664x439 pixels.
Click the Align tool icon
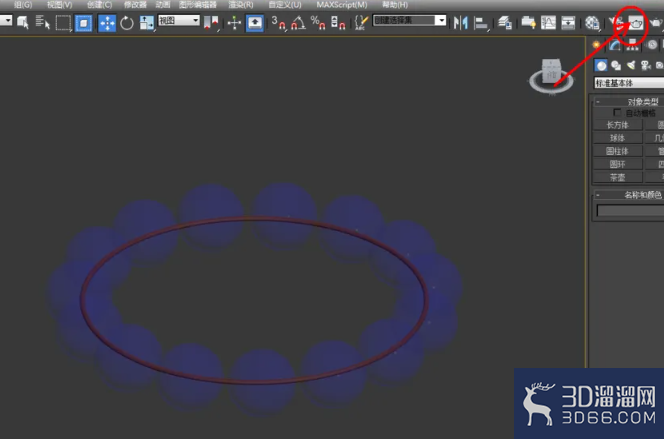click(x=481, y=23)
